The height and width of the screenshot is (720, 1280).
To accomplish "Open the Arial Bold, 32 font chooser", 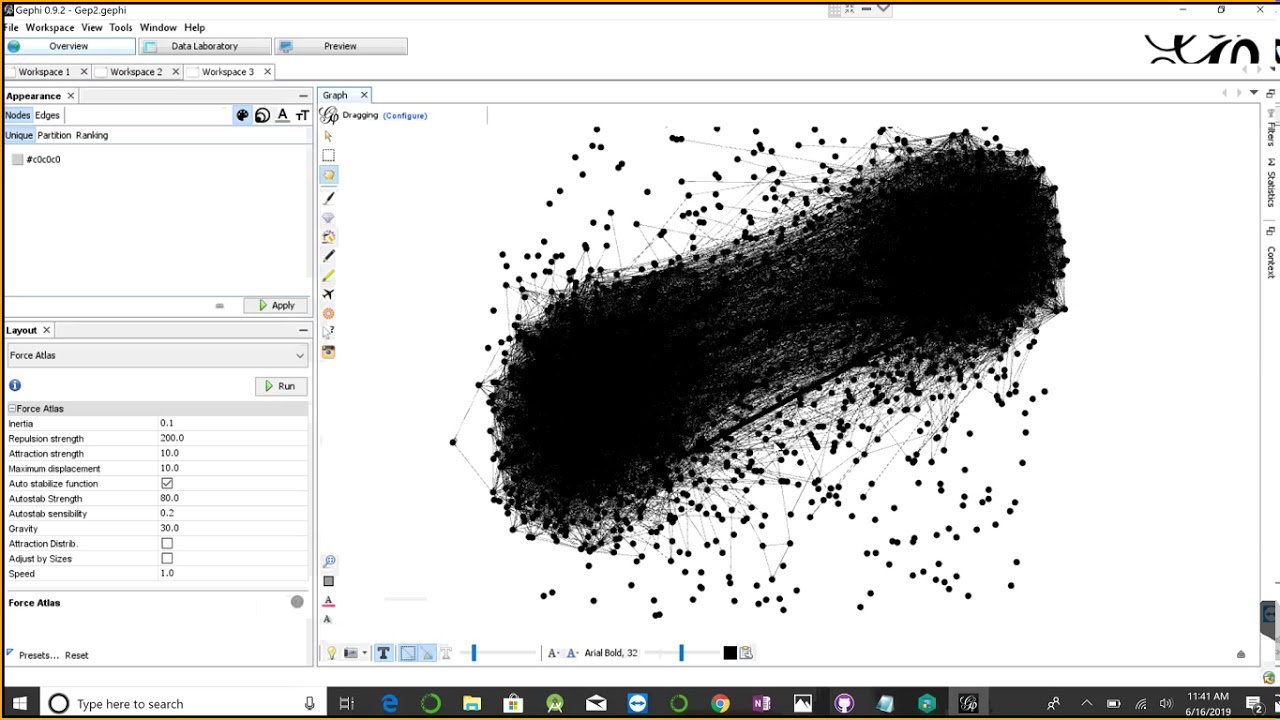I will click(x=611, y=653).
